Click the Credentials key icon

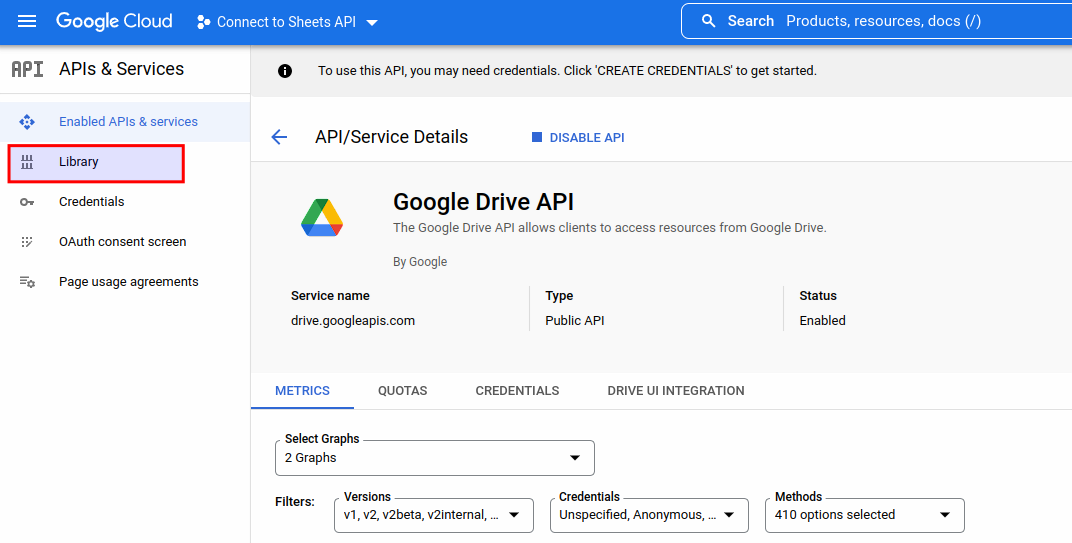pyautogui.click(x=27, y=202)
